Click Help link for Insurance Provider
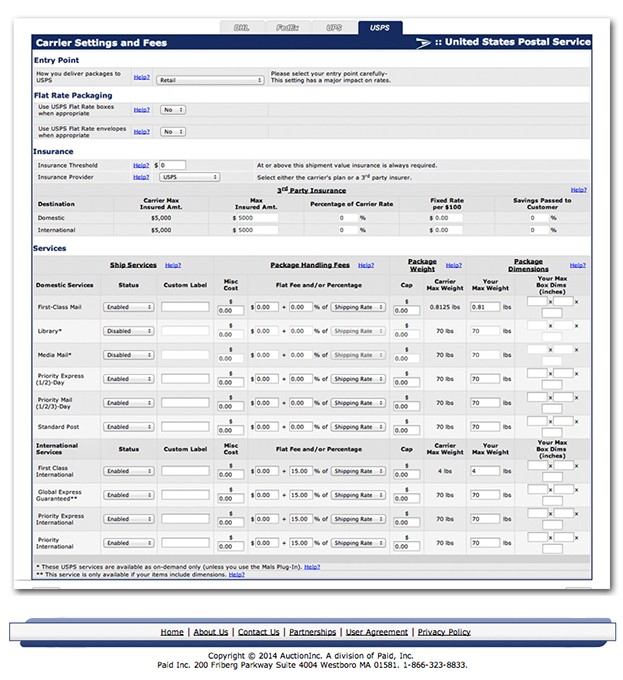 pyautogui.click(x=141, y=177)
